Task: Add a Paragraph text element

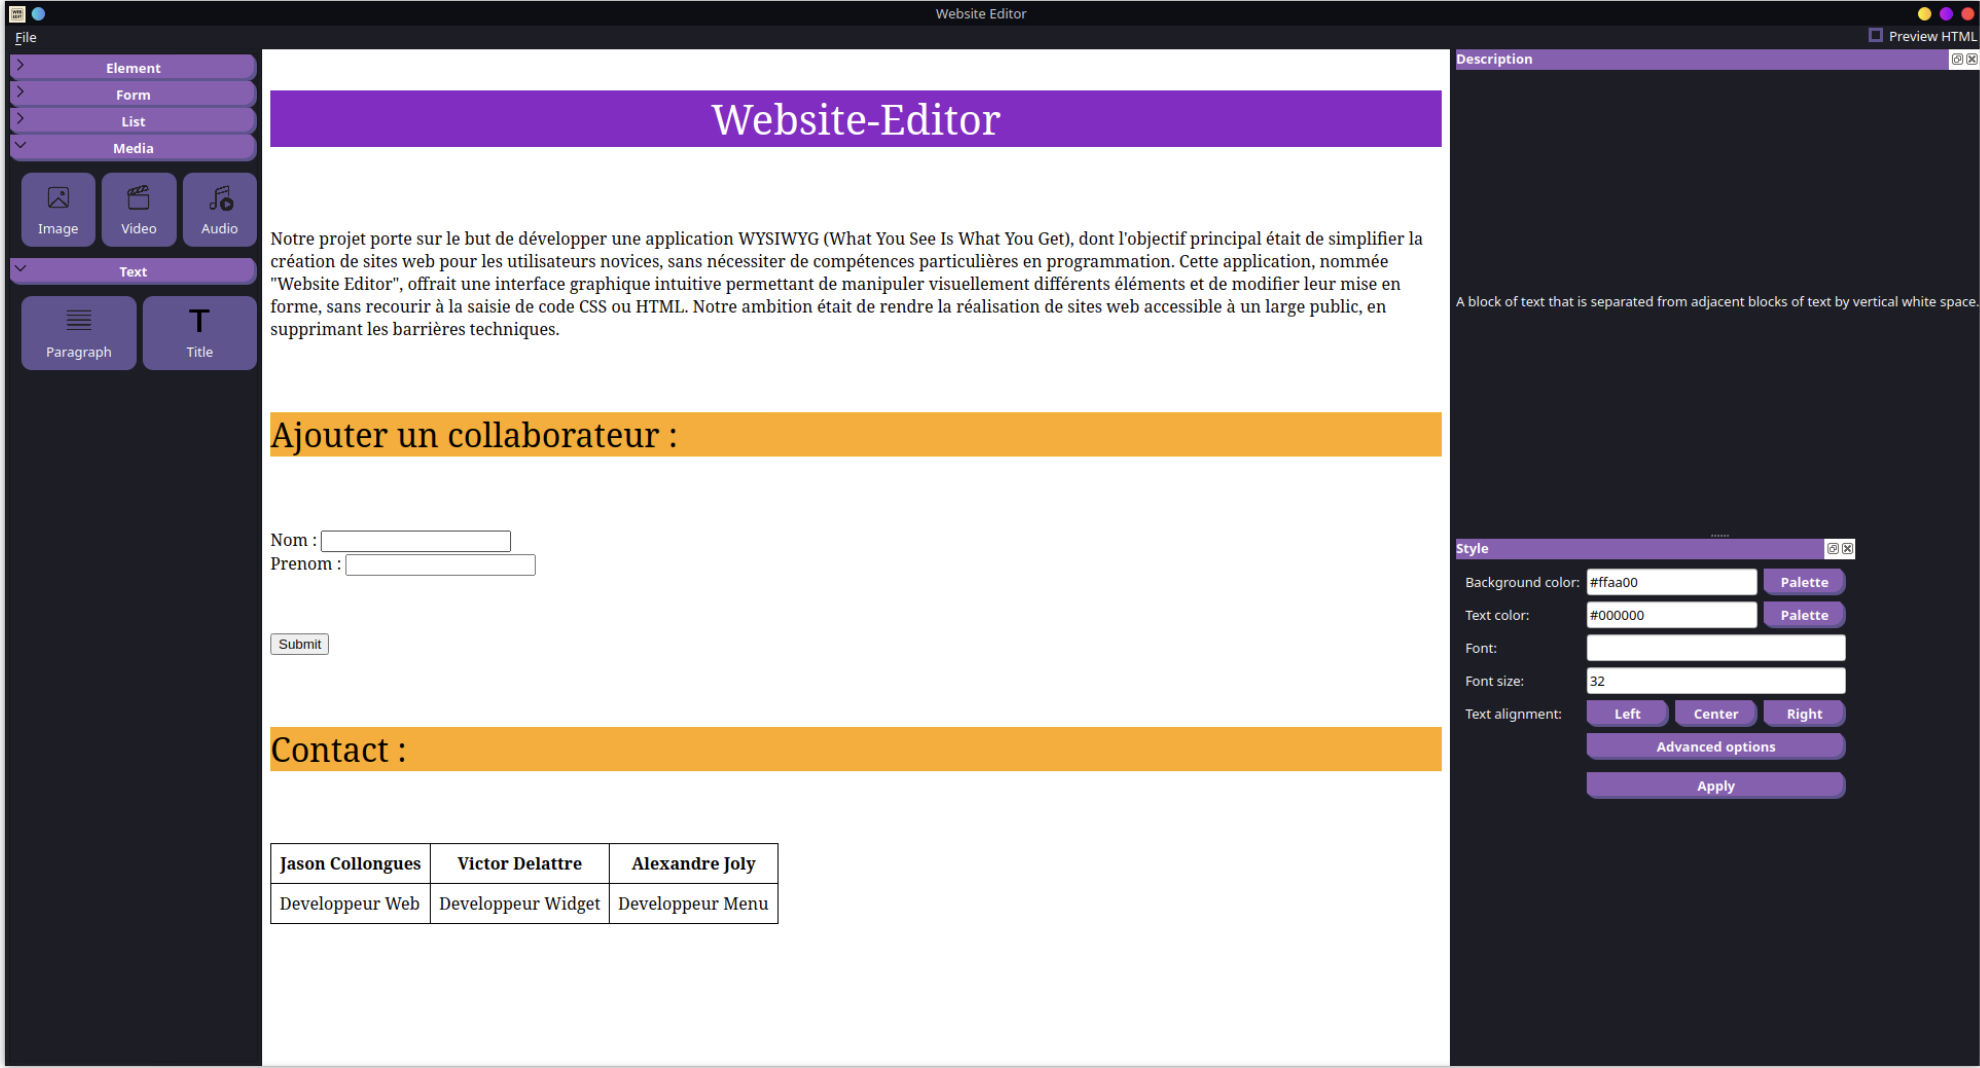Action: click(79, 333)
